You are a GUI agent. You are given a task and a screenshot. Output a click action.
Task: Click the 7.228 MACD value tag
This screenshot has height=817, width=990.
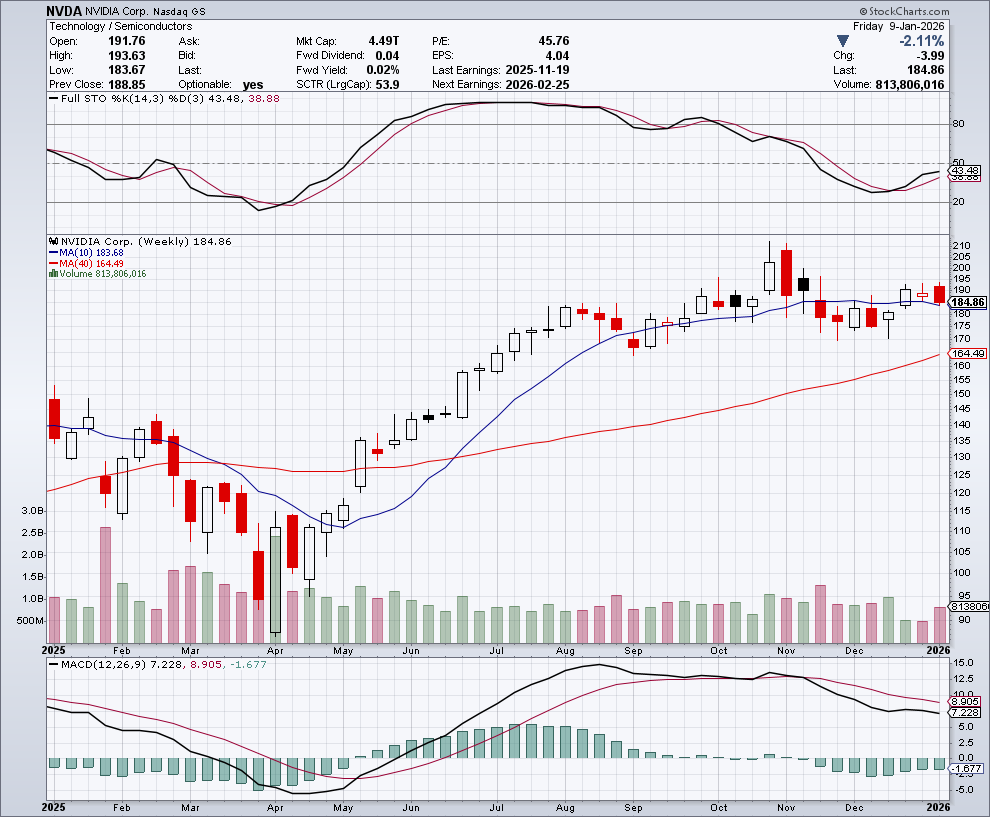[964, 712]
